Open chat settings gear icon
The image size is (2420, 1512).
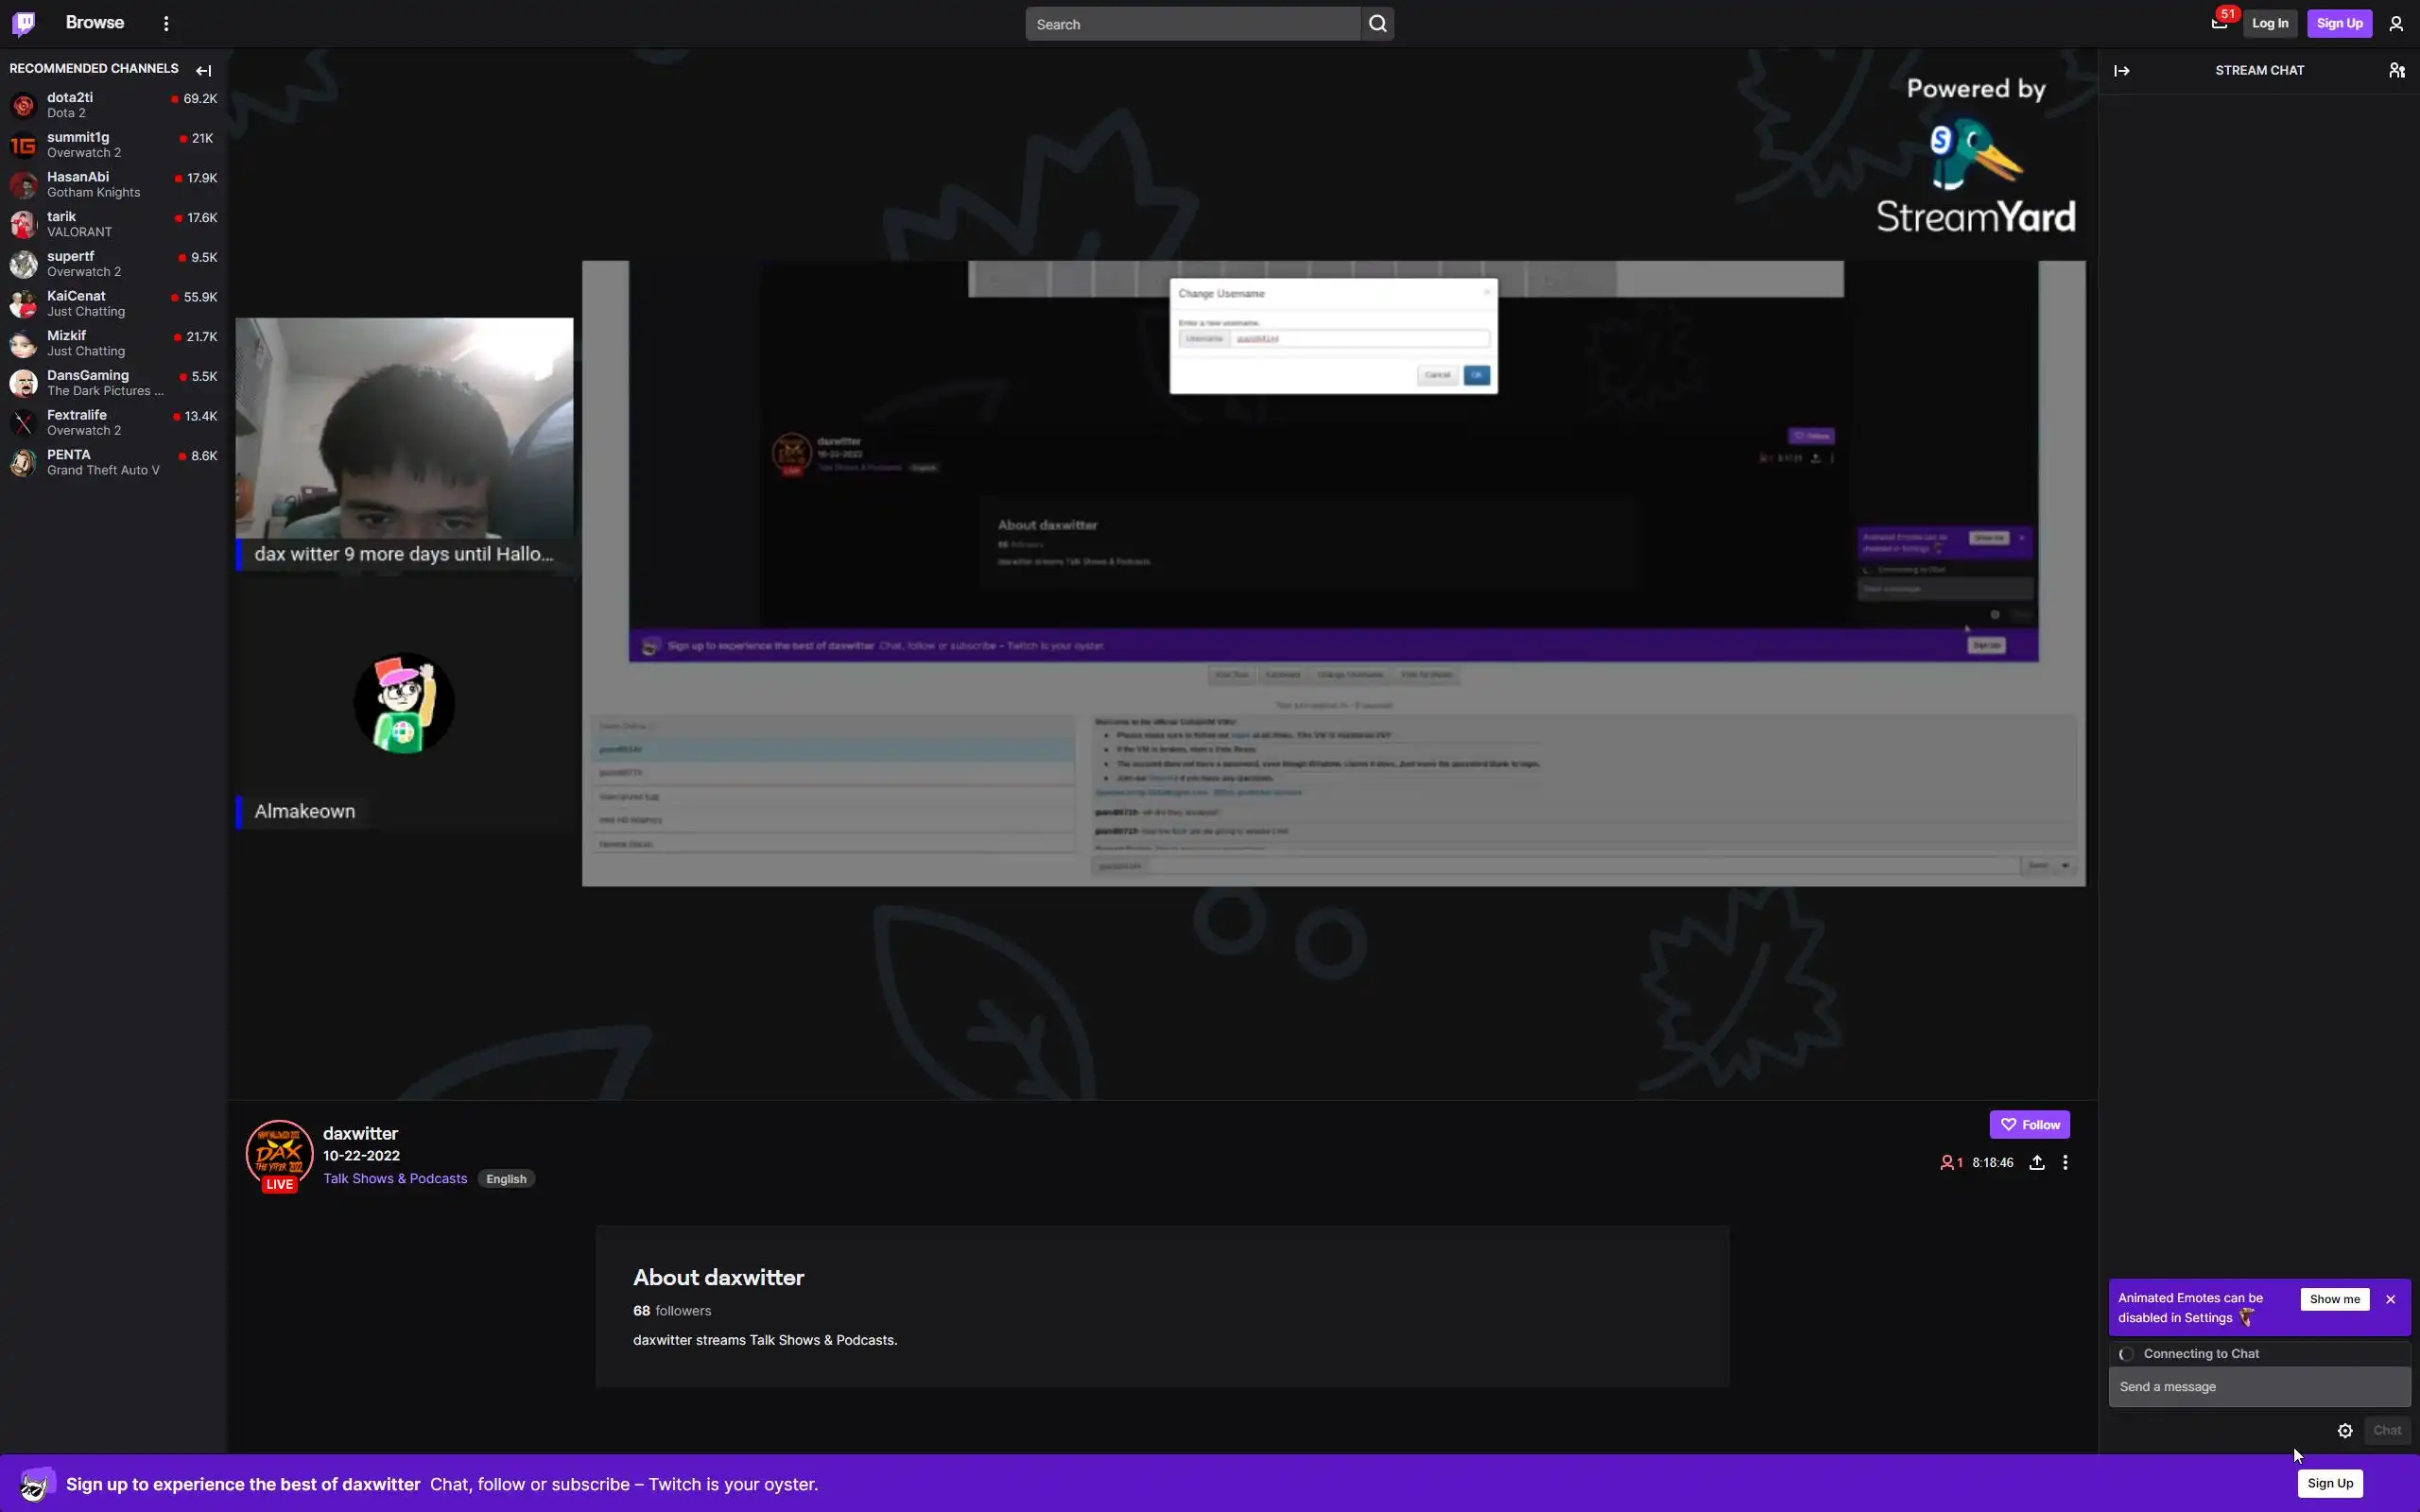click(x=2345, y=1430)
